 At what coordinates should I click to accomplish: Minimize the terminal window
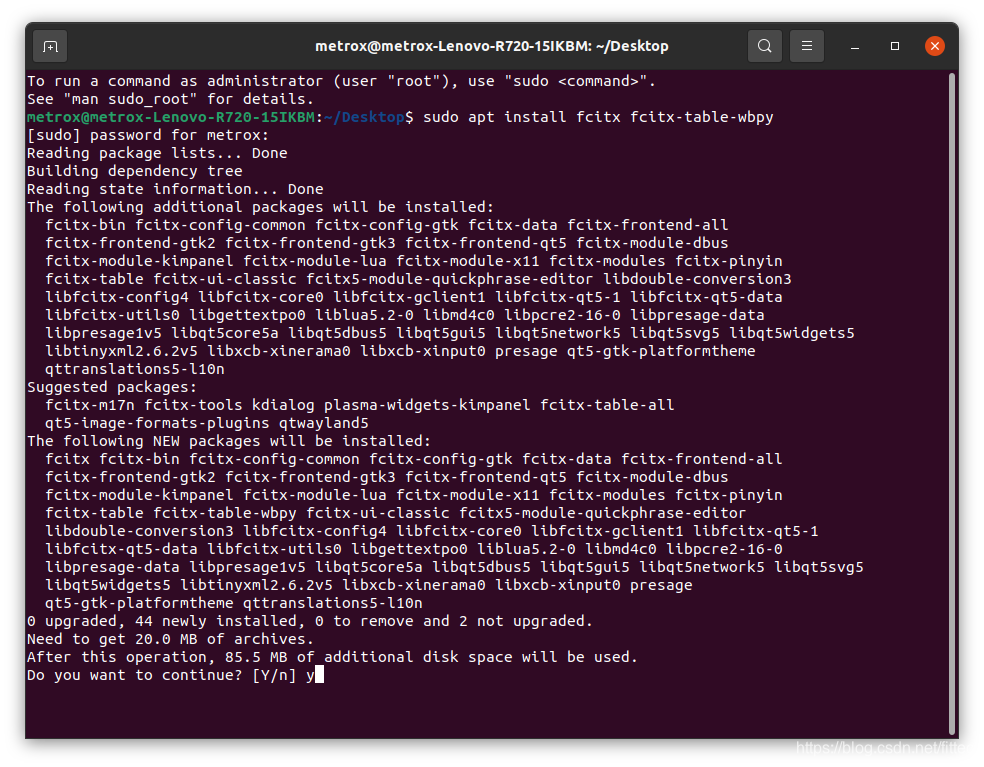click(x=855, y=46)
